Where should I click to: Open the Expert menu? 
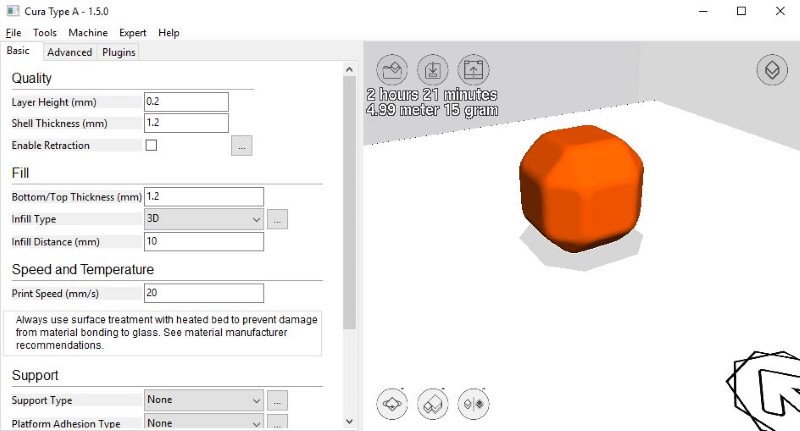pos(133,33)
